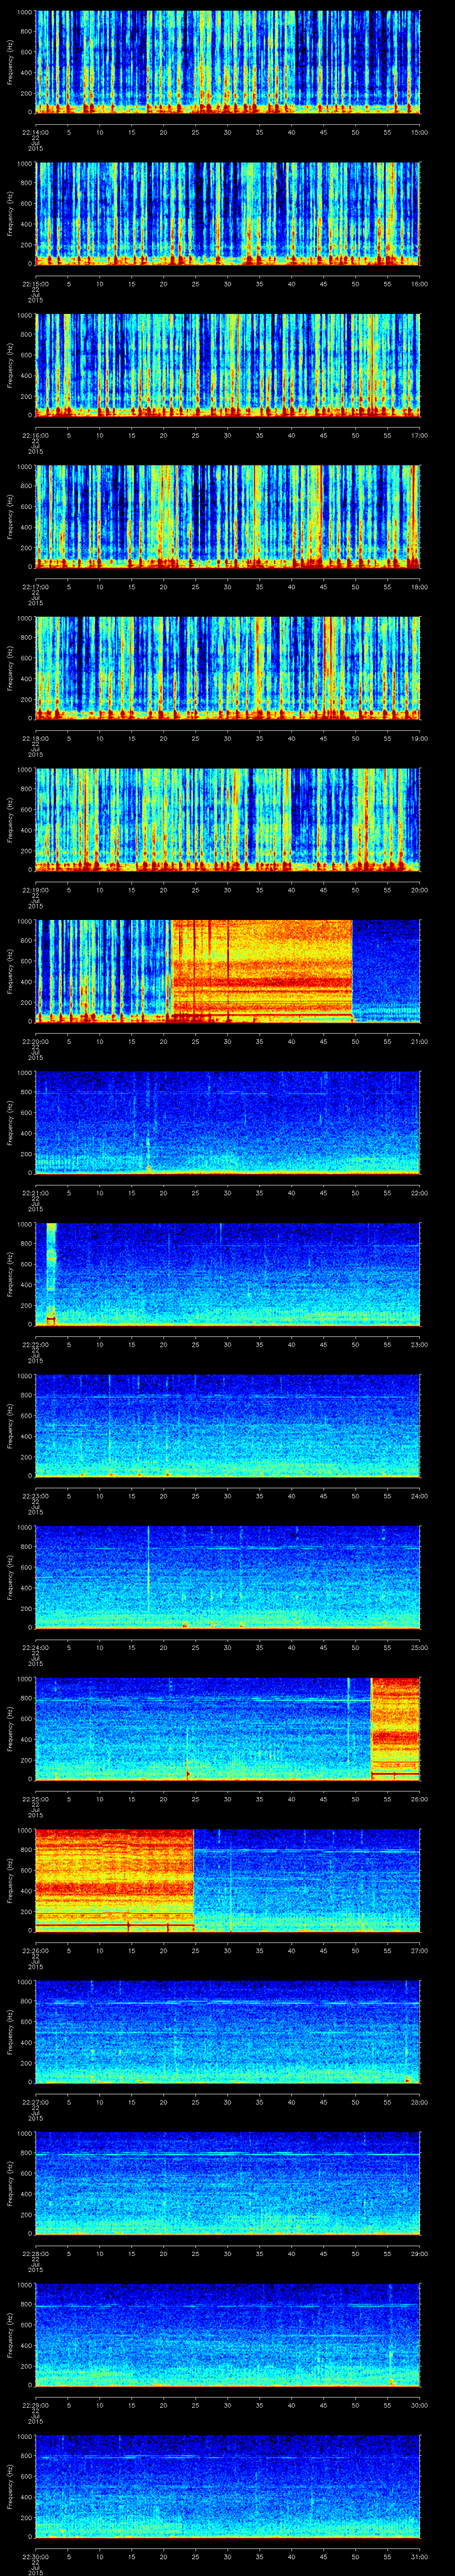Click the 22:26:00 start time label

(x=35, y=1949)
